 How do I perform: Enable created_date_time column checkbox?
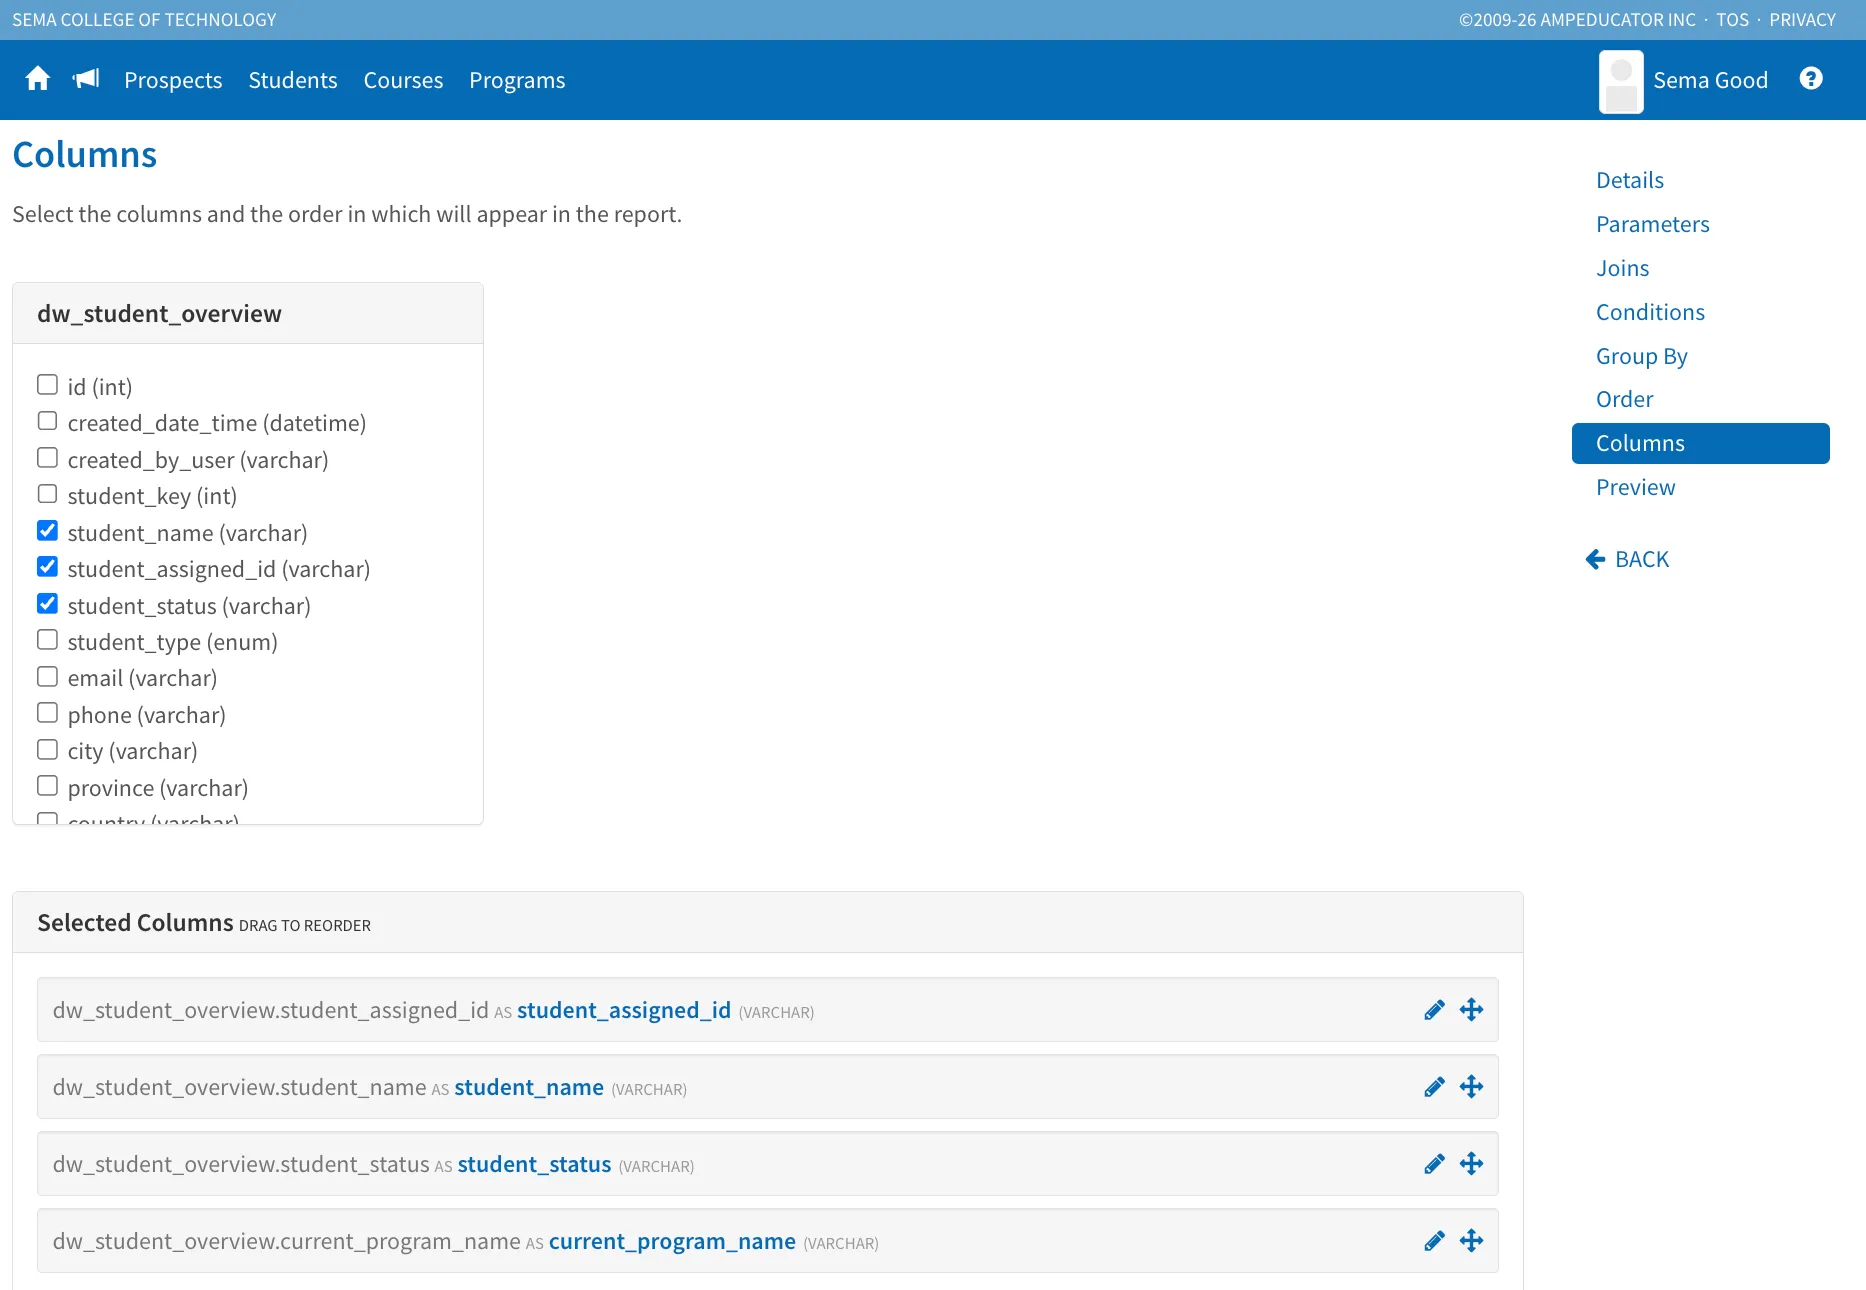click(47, 421)
